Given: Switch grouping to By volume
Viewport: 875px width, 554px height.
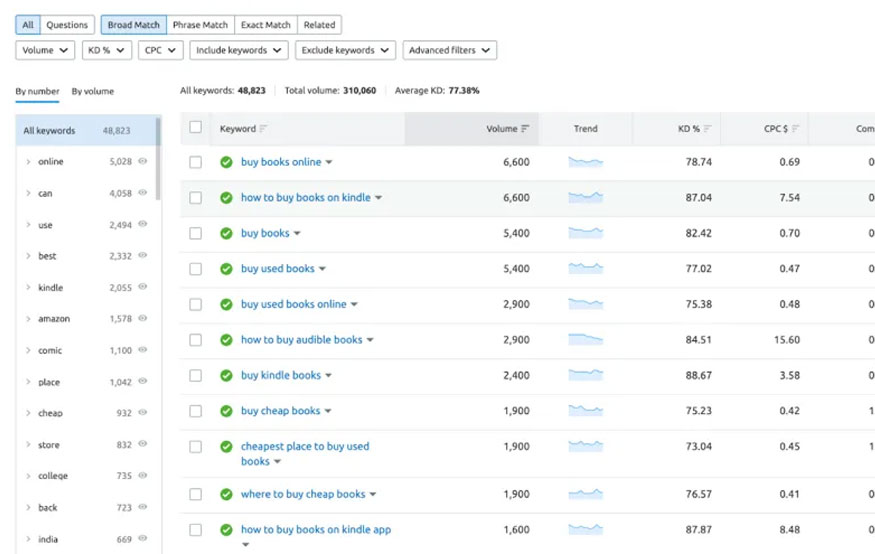Looking at the screenshot, I should [x=93, y=91].
